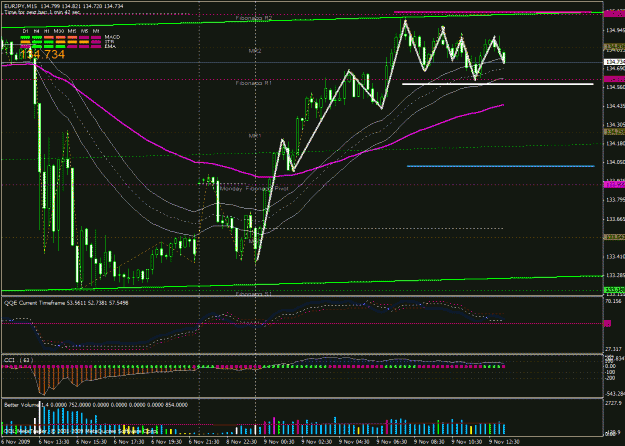Select the blue horizontal line object
Image resolution: width=625 pixels, height=446 pixels.
click(501, 166)
